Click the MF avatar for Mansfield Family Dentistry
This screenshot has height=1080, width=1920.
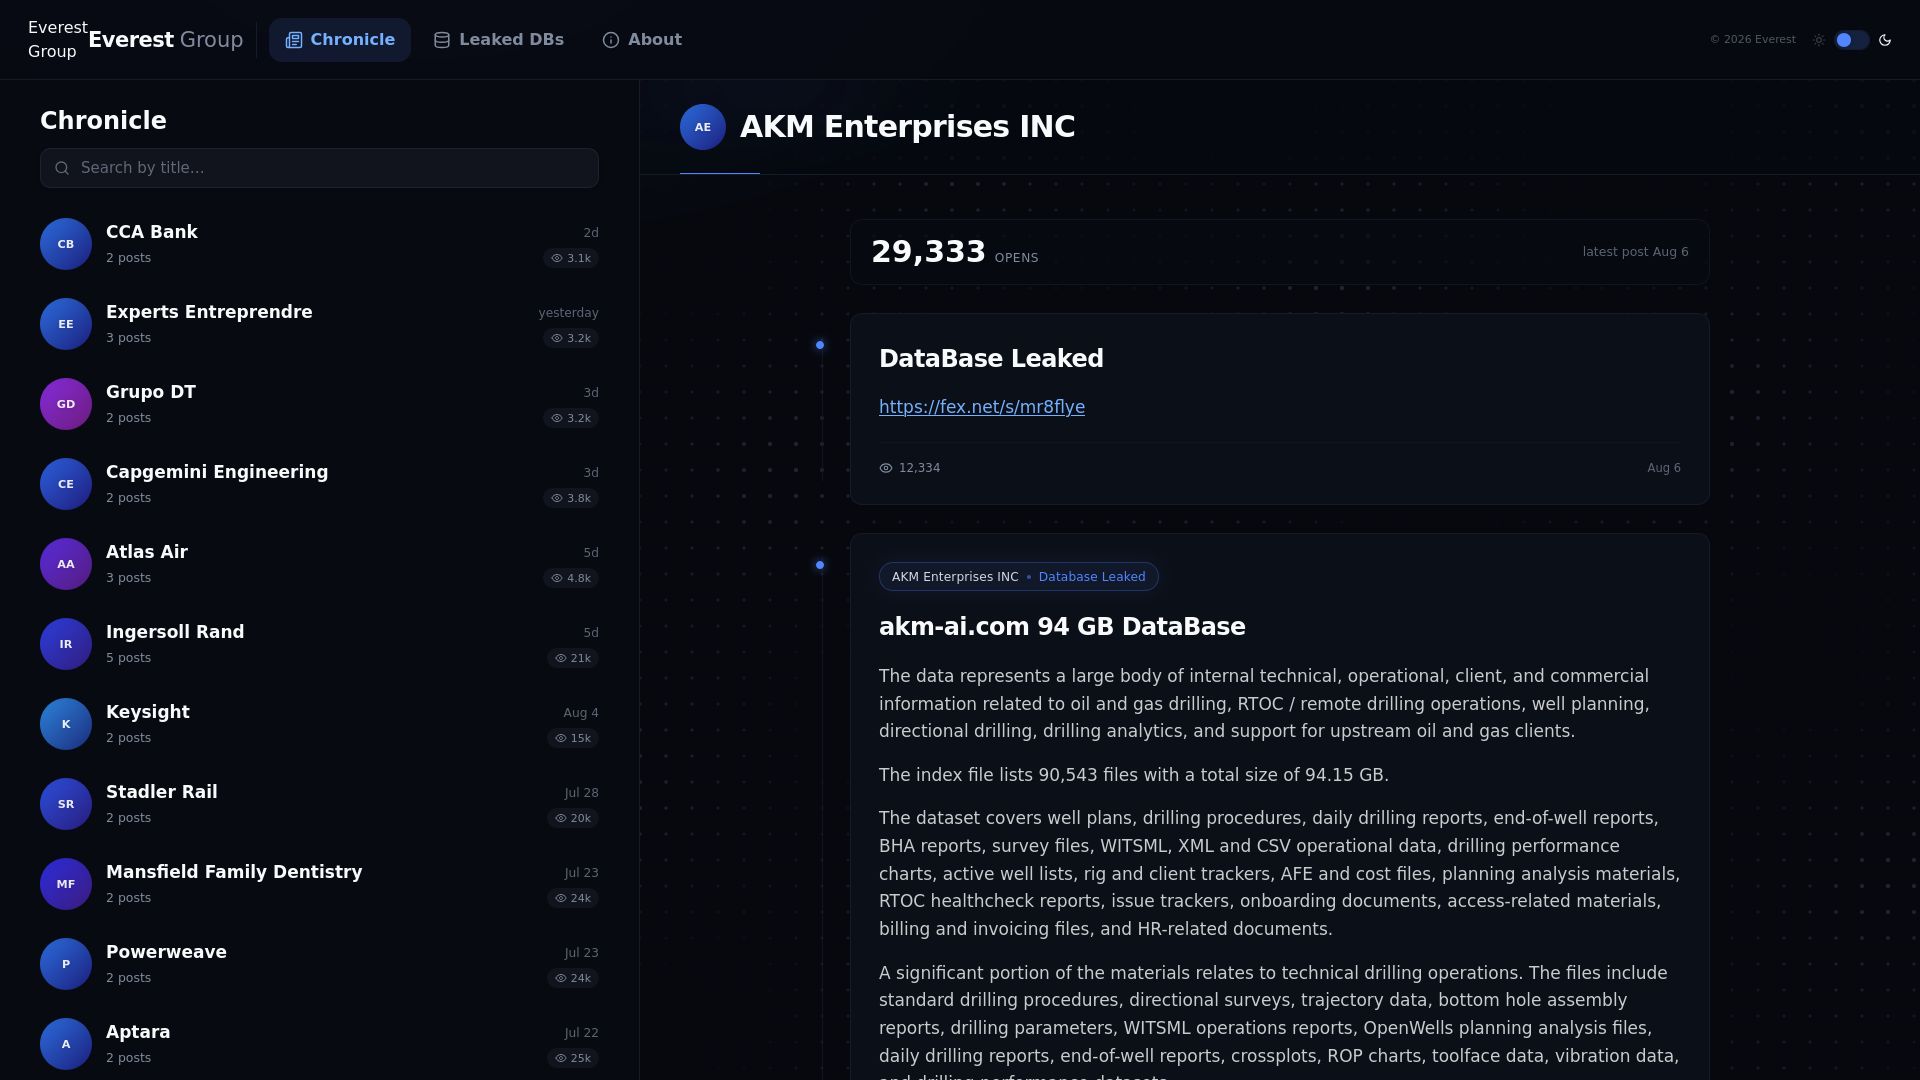pos(66,884)
